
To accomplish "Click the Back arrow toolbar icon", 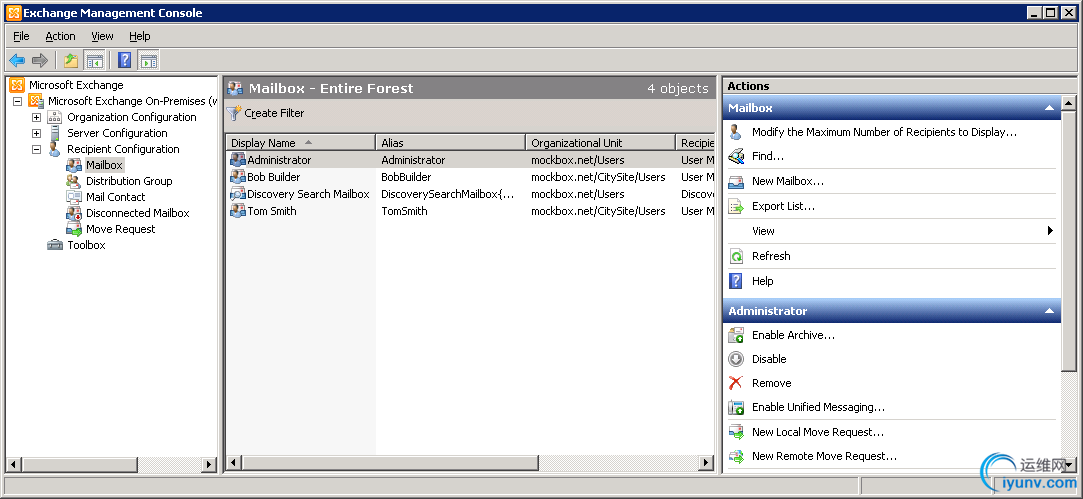I will pos(17,60).
